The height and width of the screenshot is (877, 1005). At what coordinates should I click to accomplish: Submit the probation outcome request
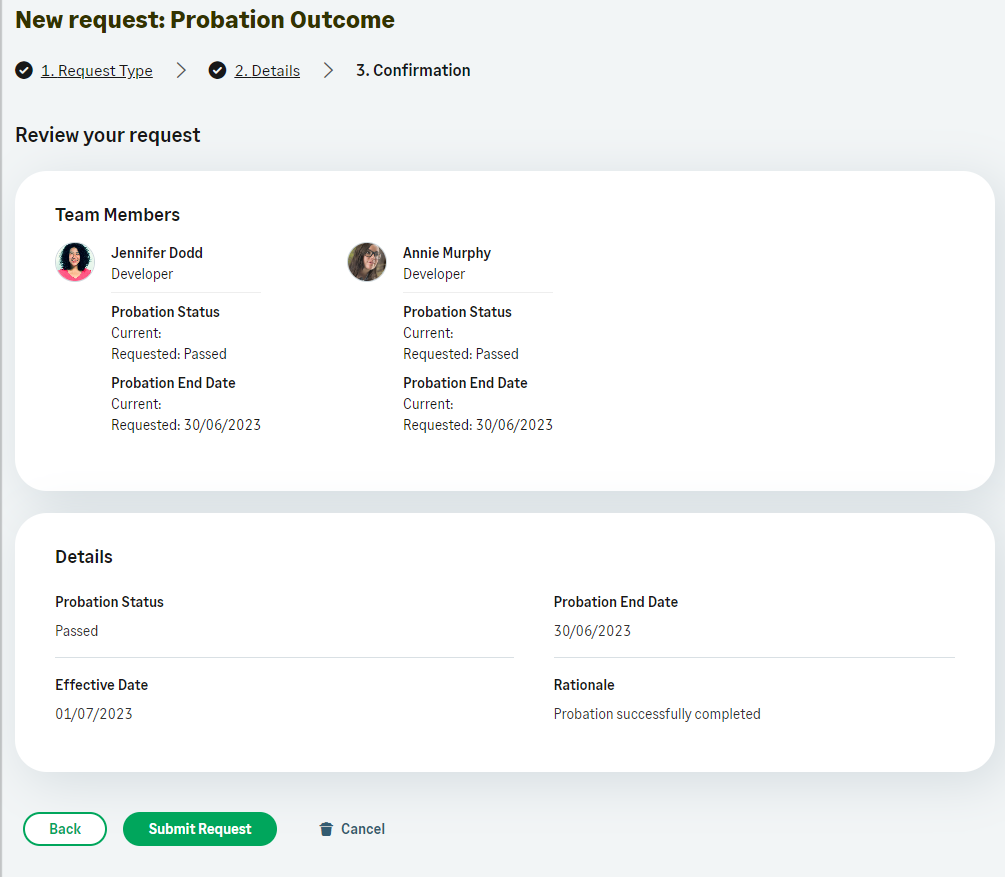point(200,829)
